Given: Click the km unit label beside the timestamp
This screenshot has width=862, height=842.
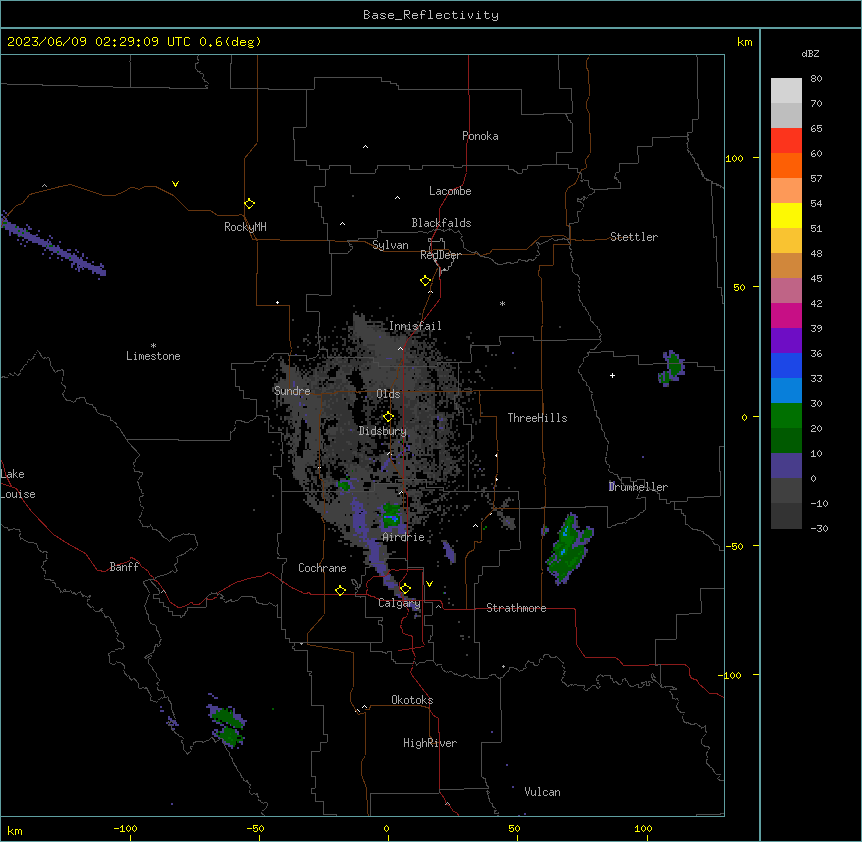Looking at the screenshot, I should pos(744,42).
